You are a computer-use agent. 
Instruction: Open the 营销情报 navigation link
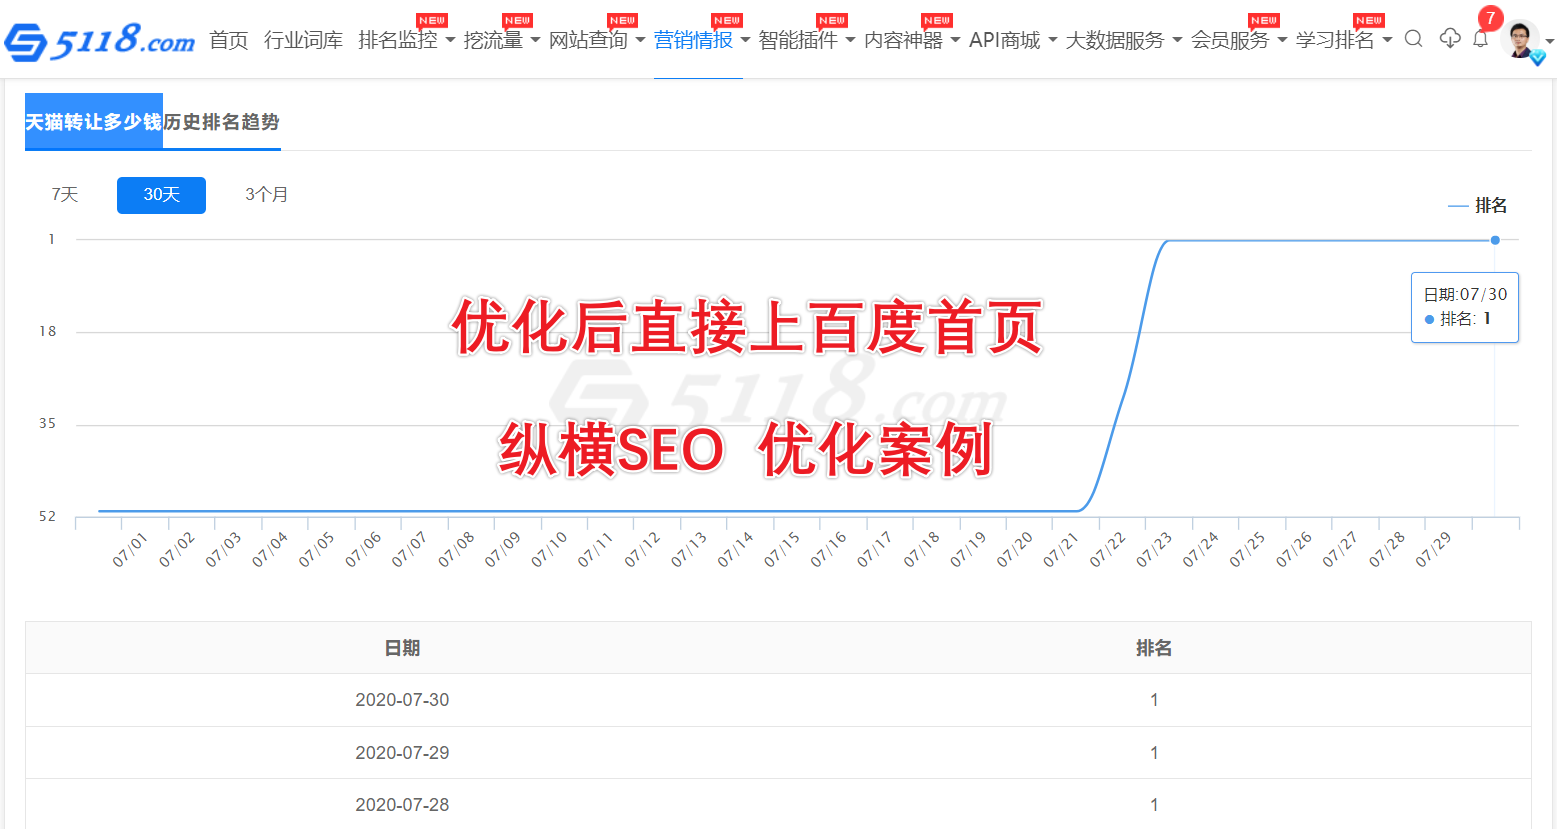[x=693, y=40]
